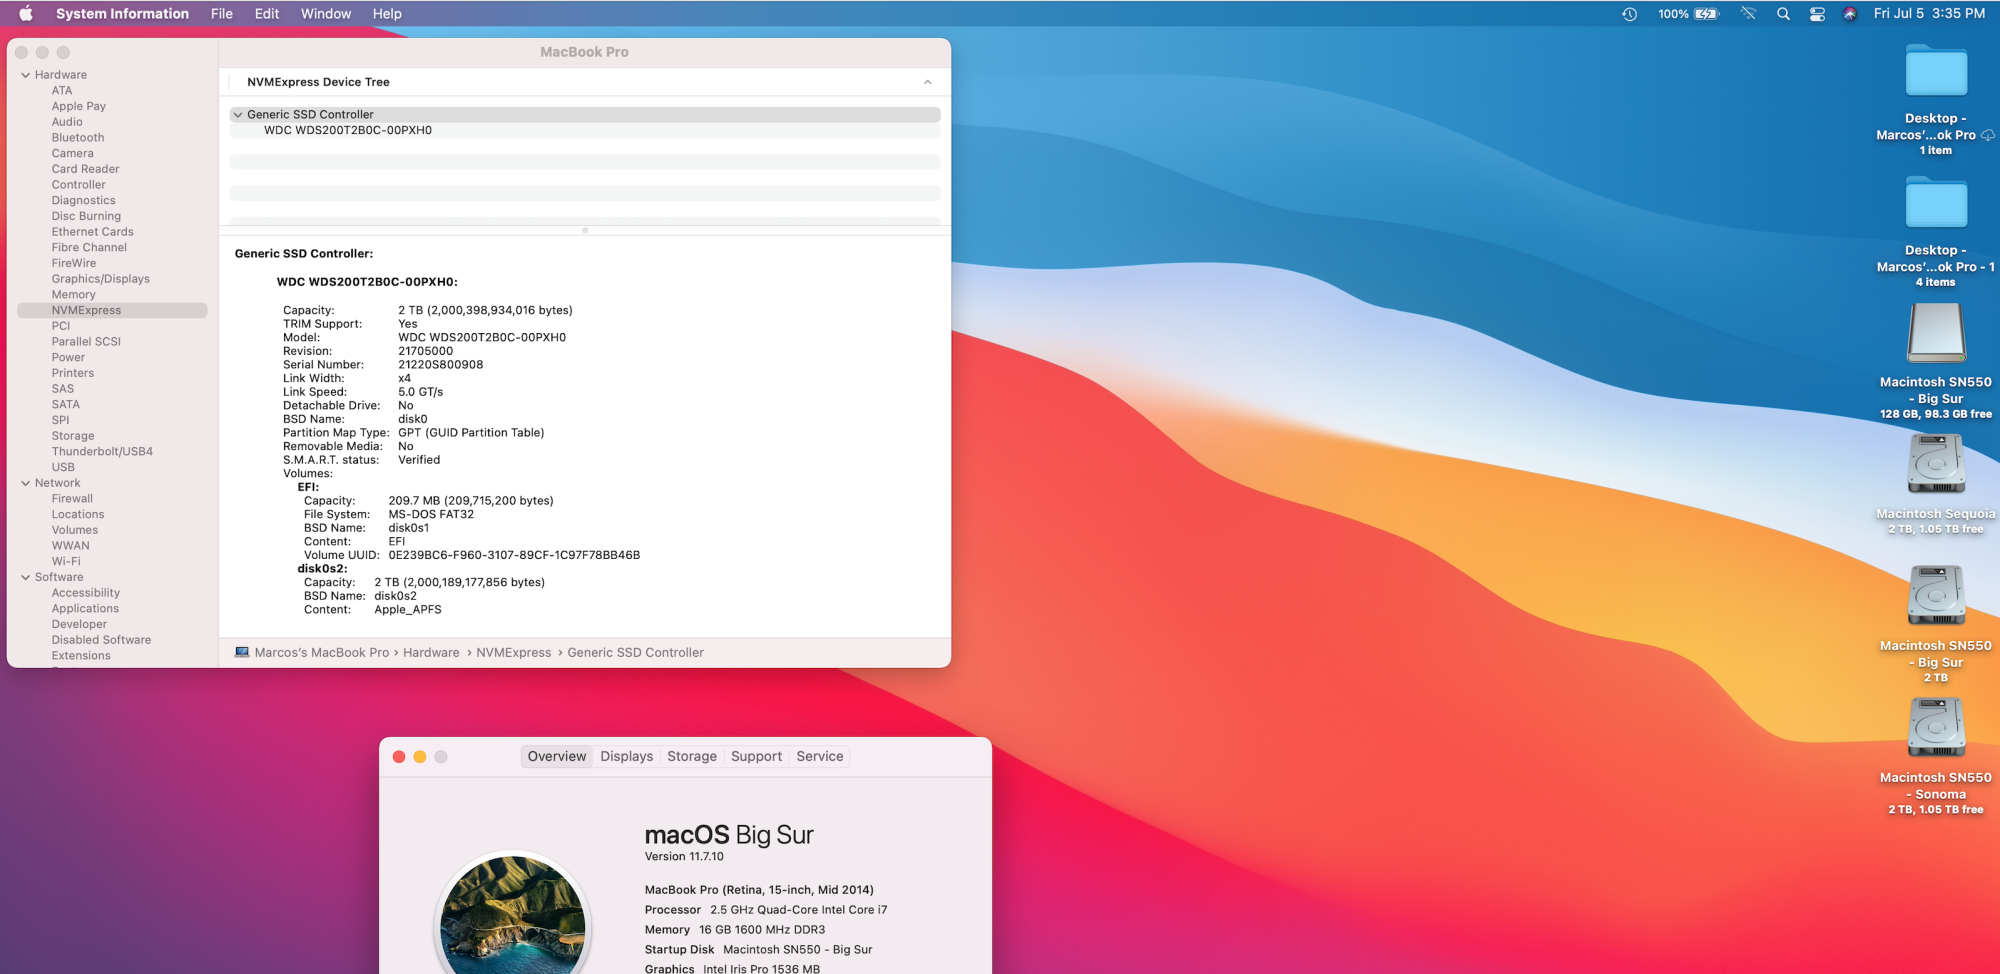Image resolution: width=2000 pixels, height=974 pixels.
Task: Select Storage in the sidebar
Action: tap(73, 436)
